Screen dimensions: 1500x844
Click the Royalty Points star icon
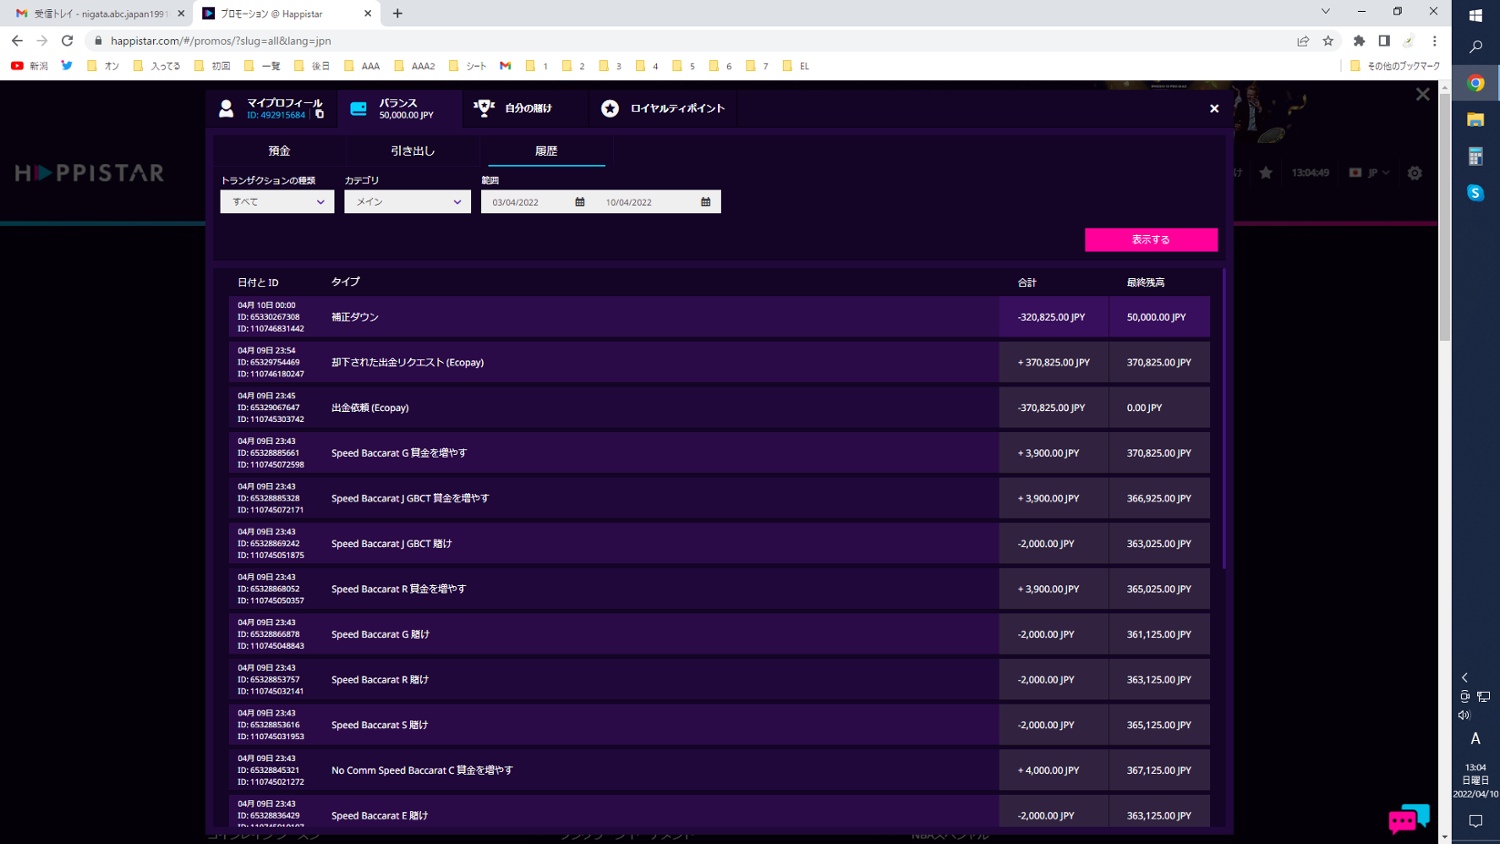(610, 109)
